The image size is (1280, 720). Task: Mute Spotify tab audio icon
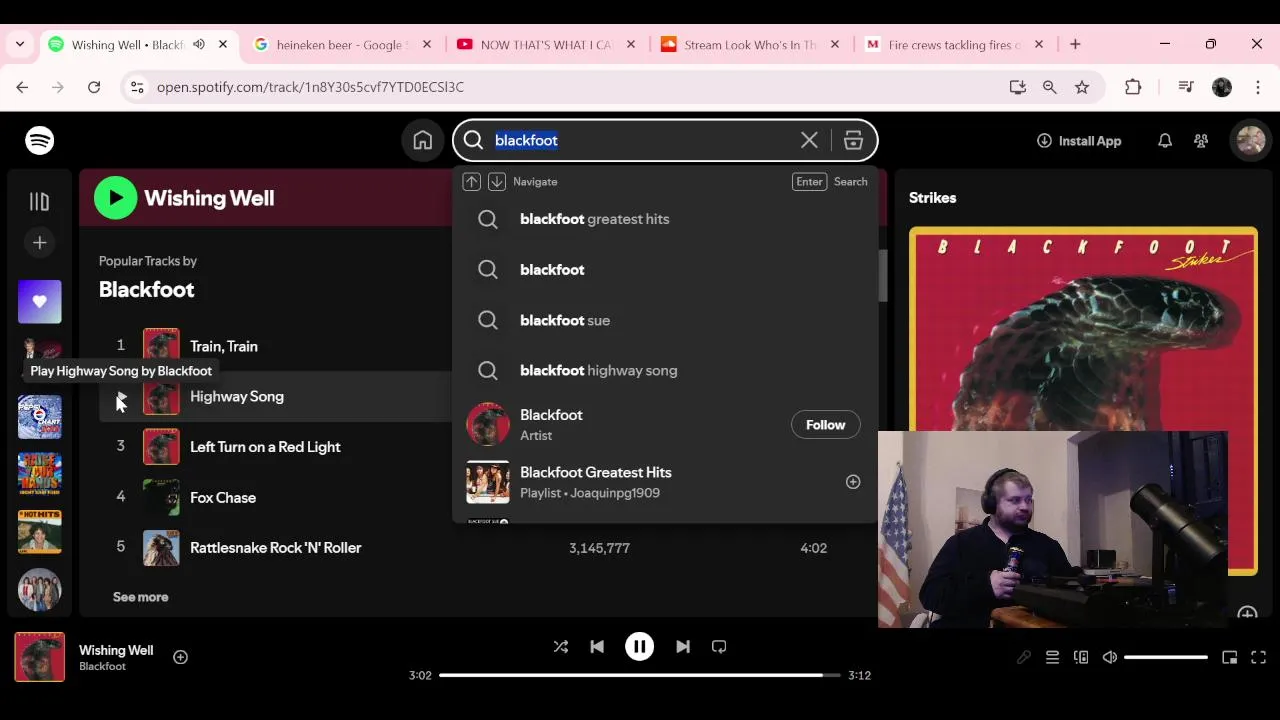pos(199,45)
